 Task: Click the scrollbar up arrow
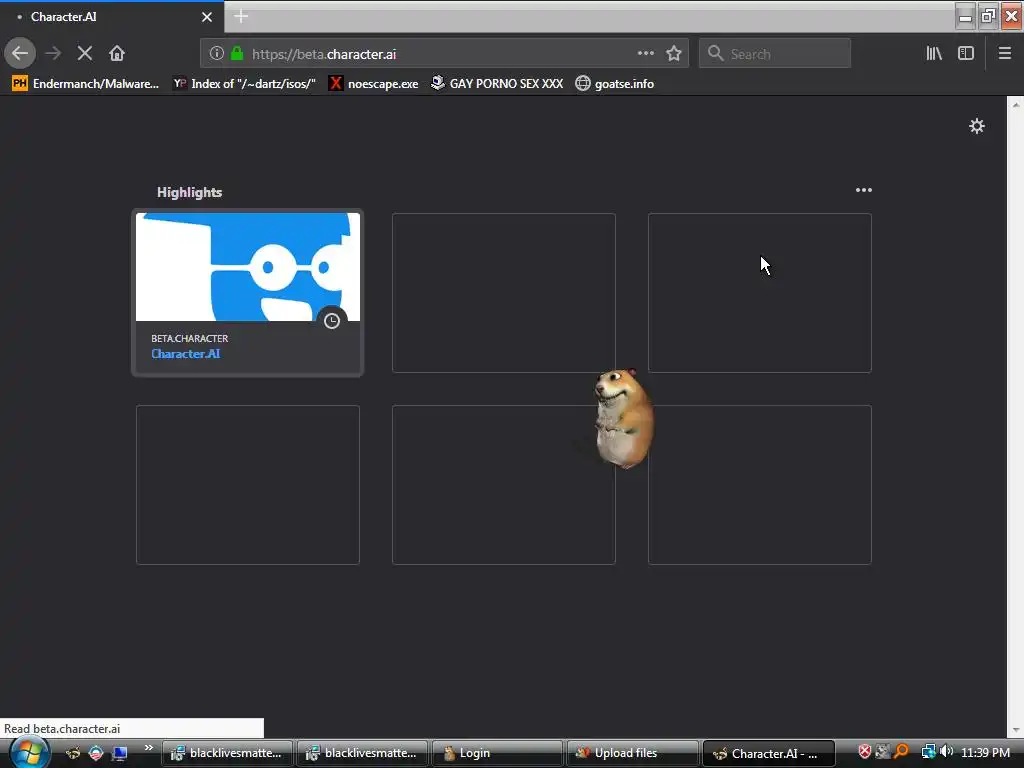(1016, 104)
